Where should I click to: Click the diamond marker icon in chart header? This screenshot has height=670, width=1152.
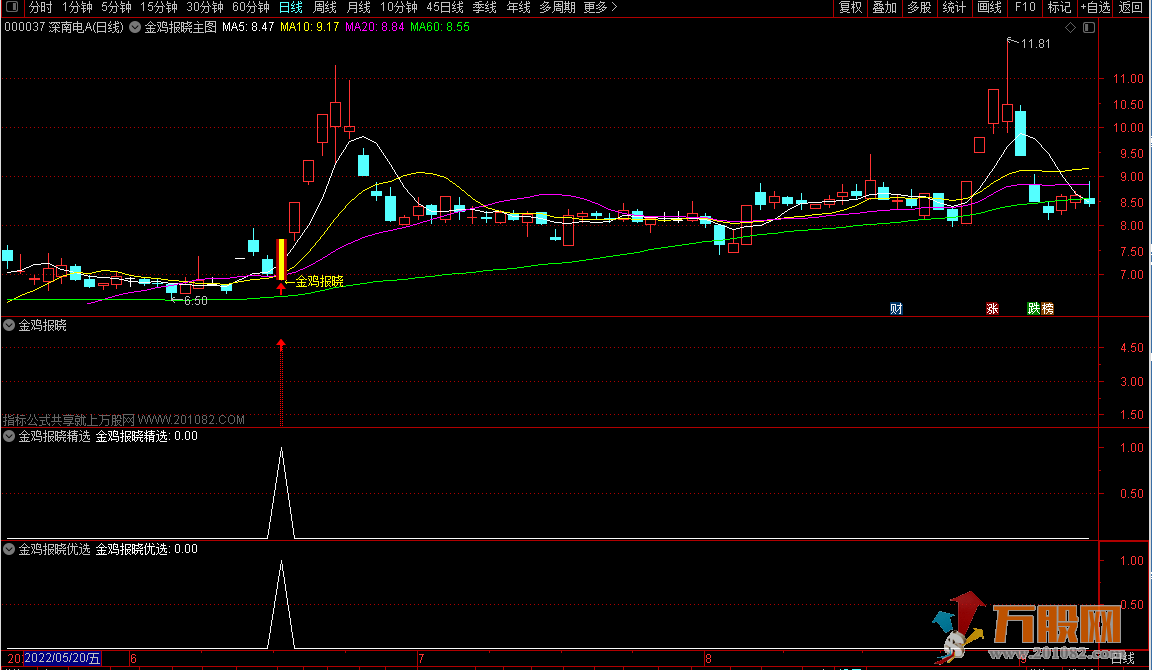tap(1070, 27)
